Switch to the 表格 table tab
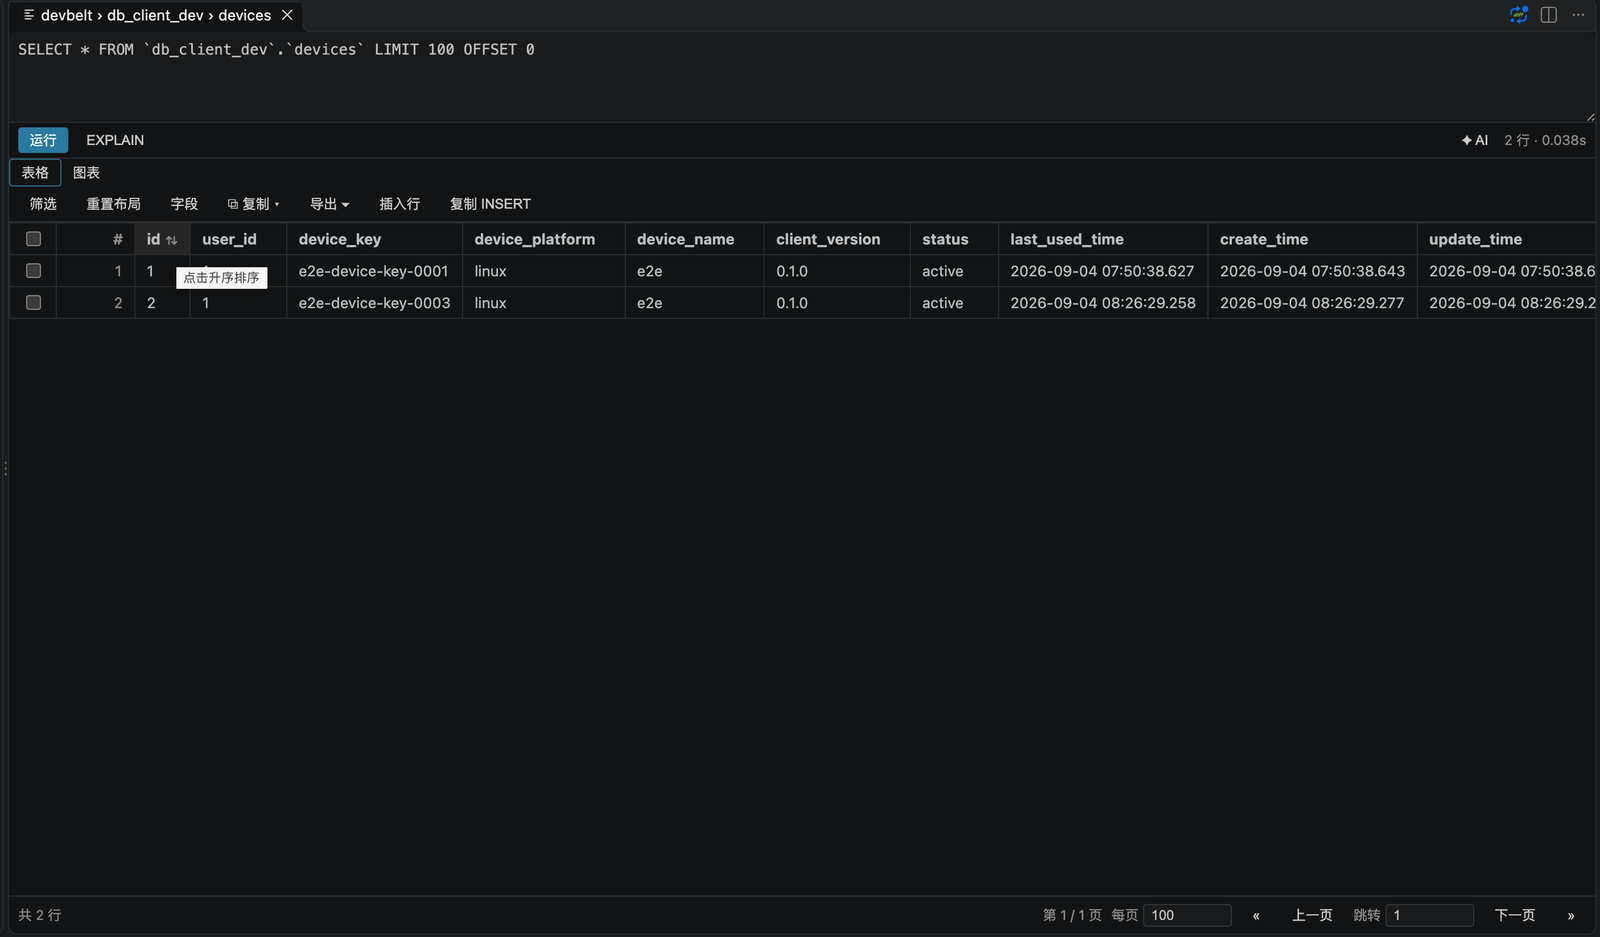 35,172
